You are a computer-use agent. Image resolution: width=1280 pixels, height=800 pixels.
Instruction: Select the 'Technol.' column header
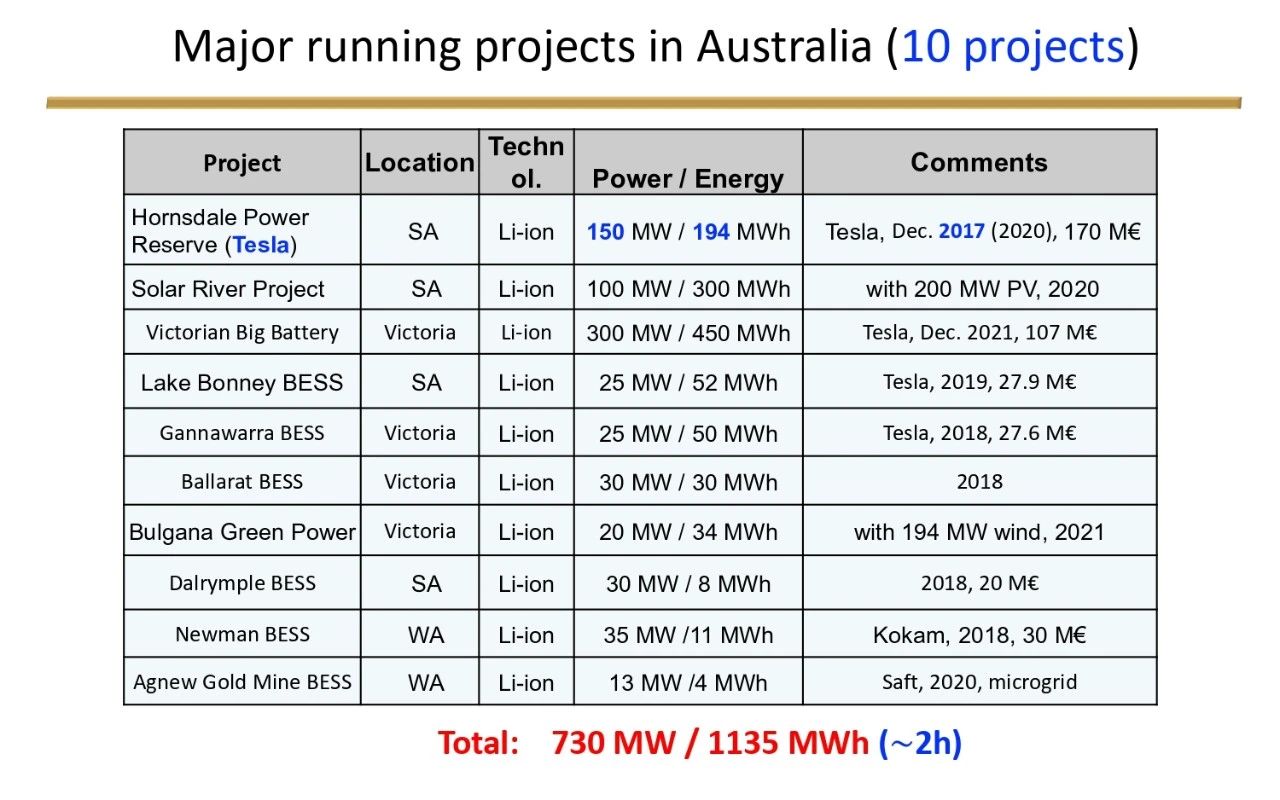[526, 162]
